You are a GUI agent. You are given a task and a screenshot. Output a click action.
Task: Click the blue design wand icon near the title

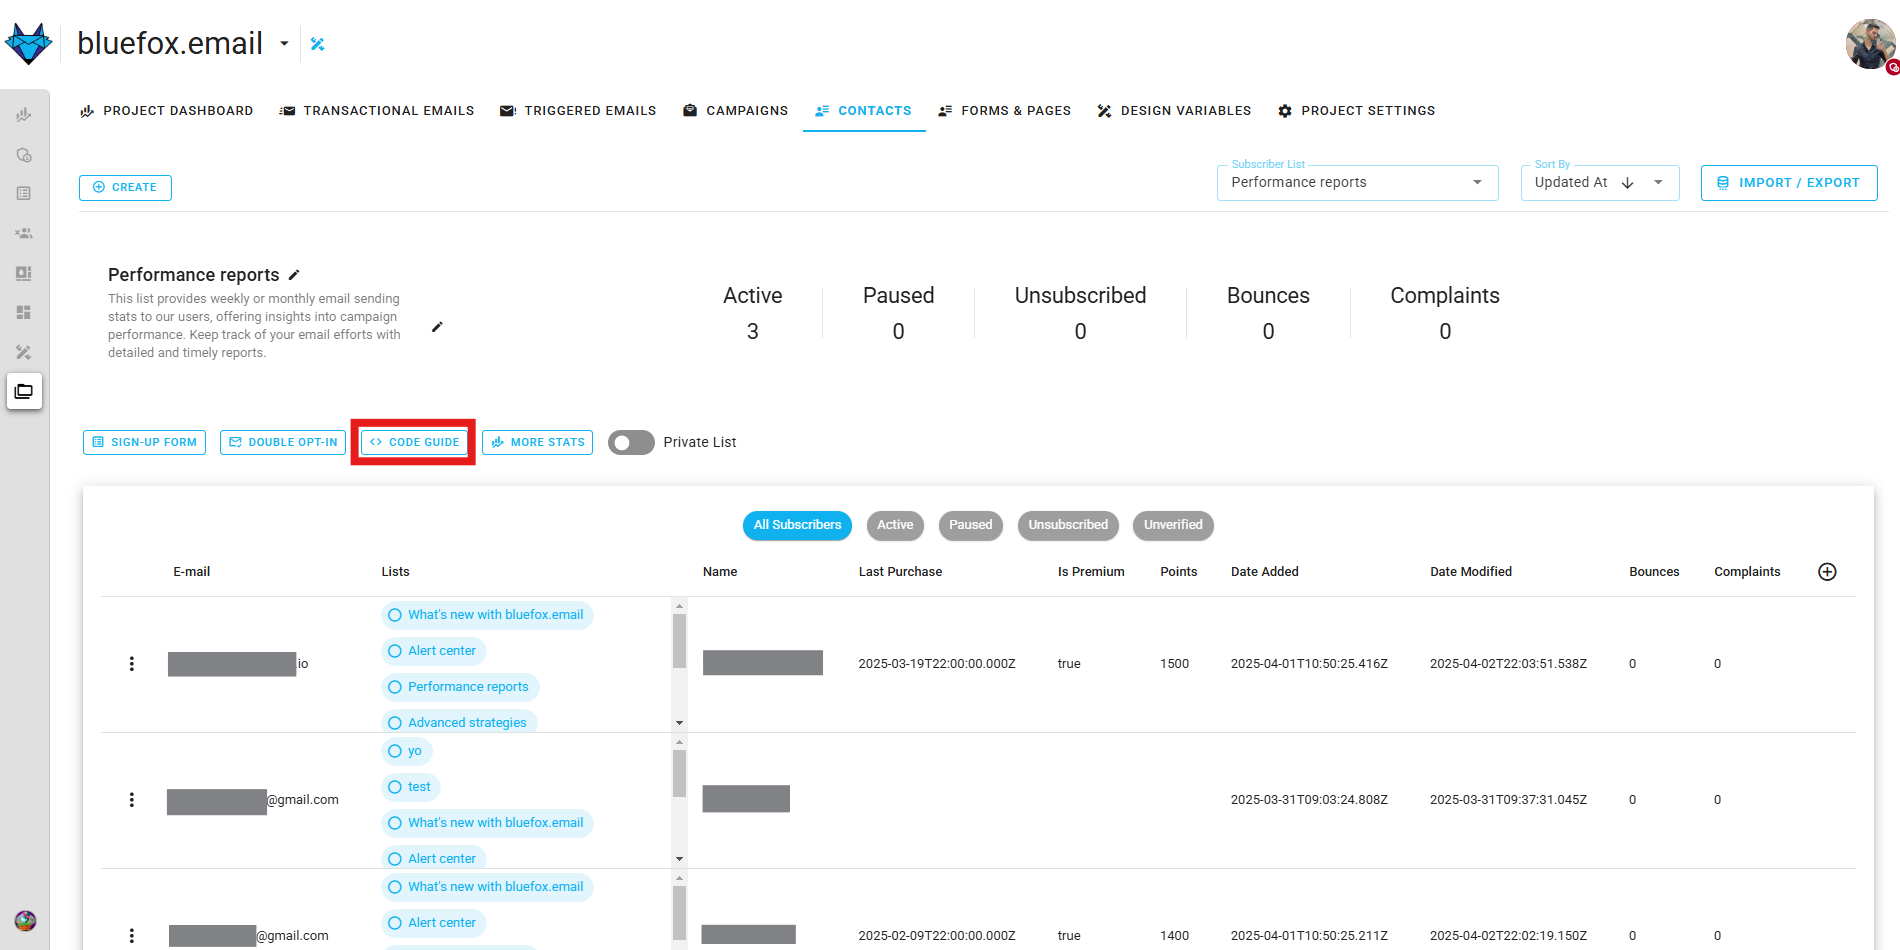[x=318, y=44]
